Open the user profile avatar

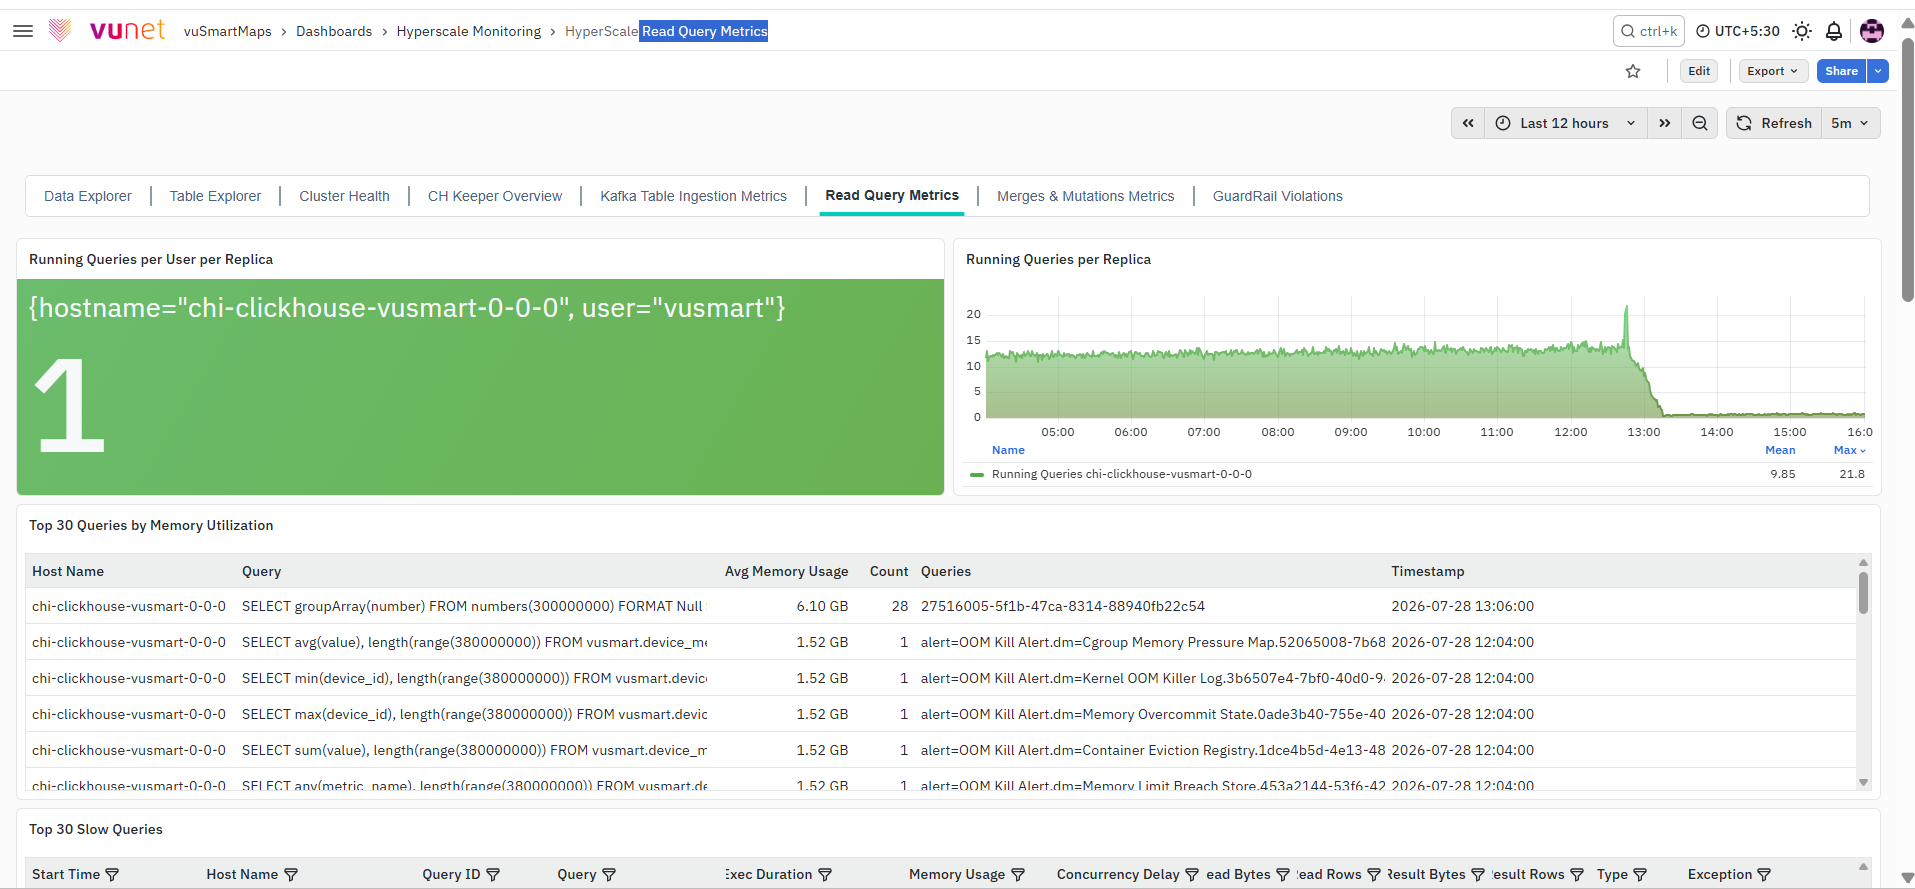click(1872, 31)
